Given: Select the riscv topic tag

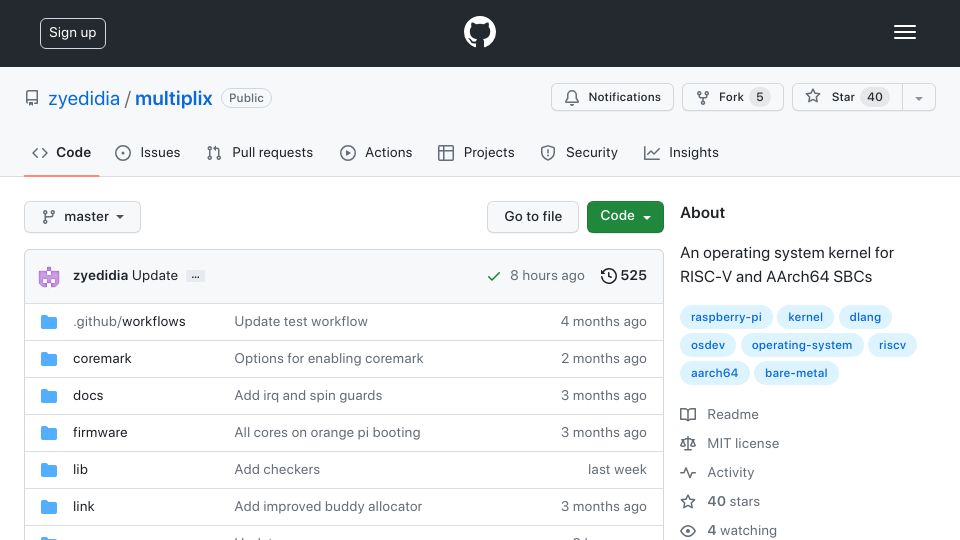Looking at the screenshot, I should [x=892, y=345].
